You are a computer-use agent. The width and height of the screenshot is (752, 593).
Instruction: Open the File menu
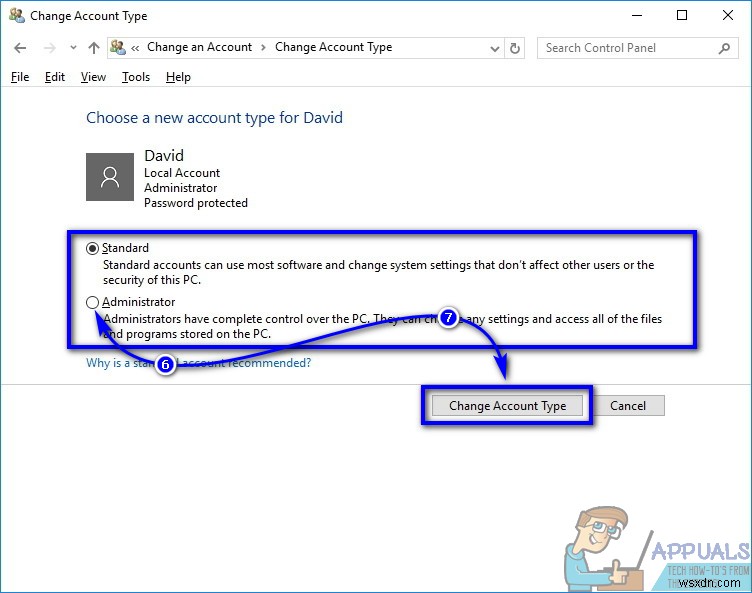(20, 77)
